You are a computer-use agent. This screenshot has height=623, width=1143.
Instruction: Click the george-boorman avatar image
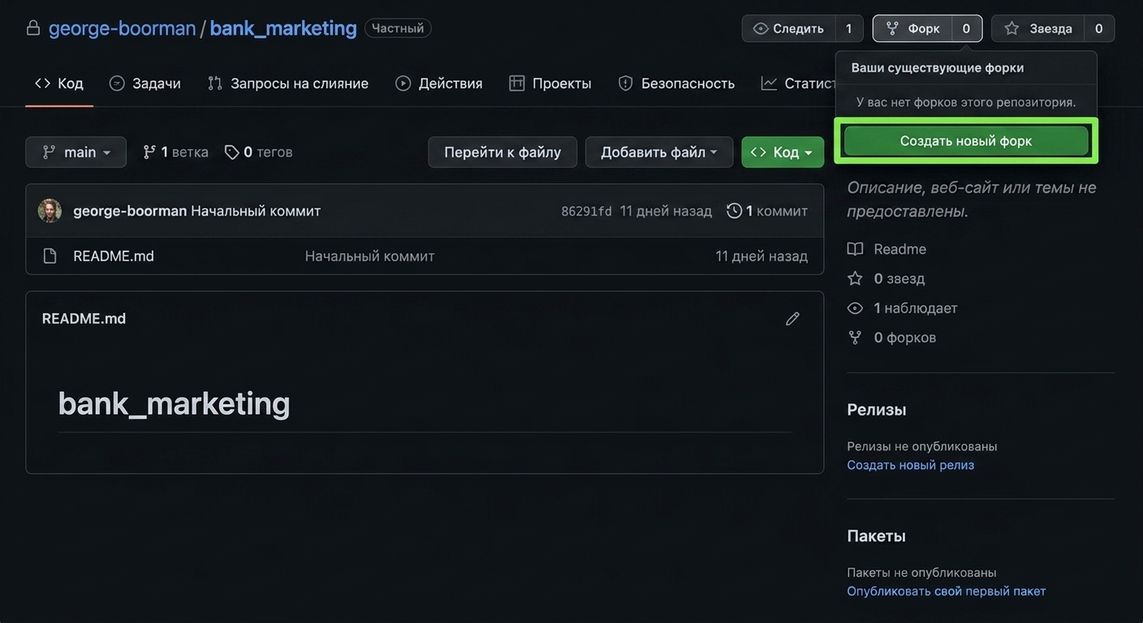(50, 211)
